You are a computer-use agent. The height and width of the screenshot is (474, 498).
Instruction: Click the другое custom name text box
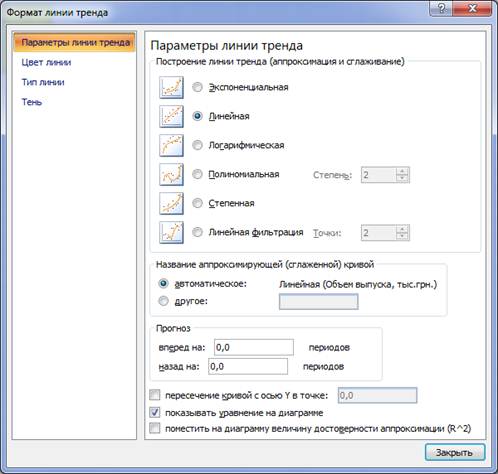[319, 302]
